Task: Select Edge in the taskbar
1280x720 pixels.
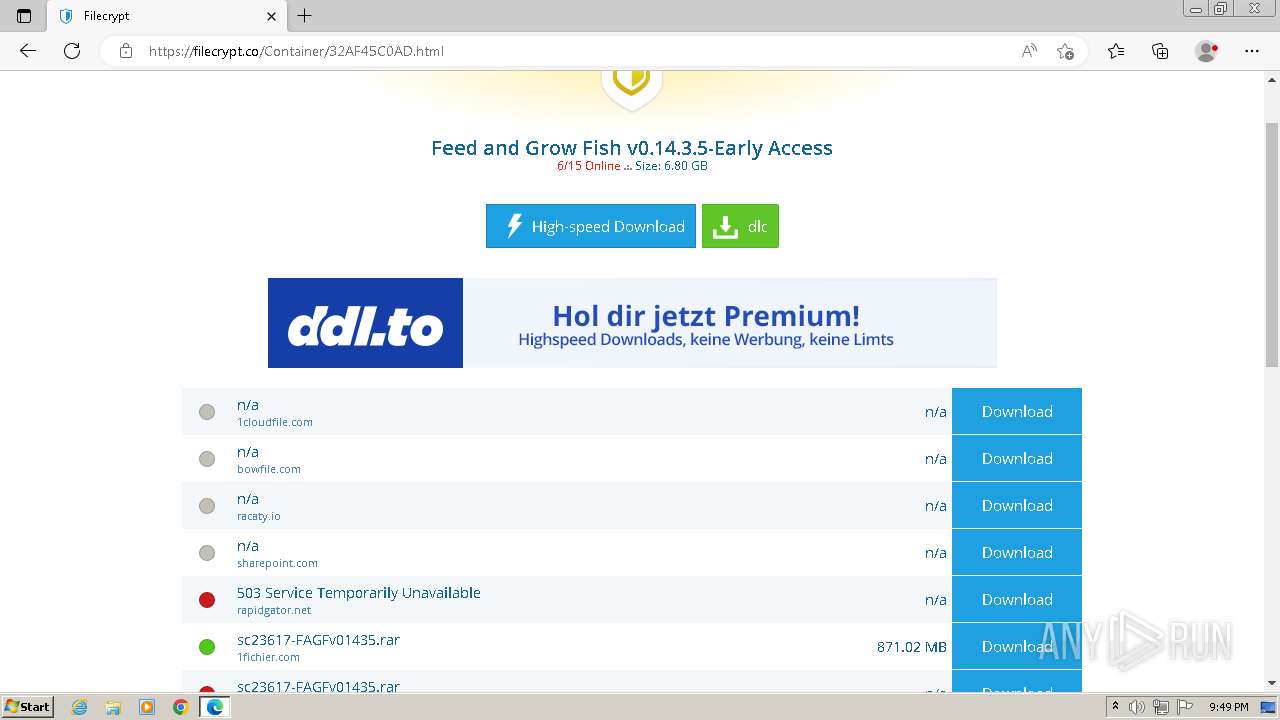Action: 215,707
